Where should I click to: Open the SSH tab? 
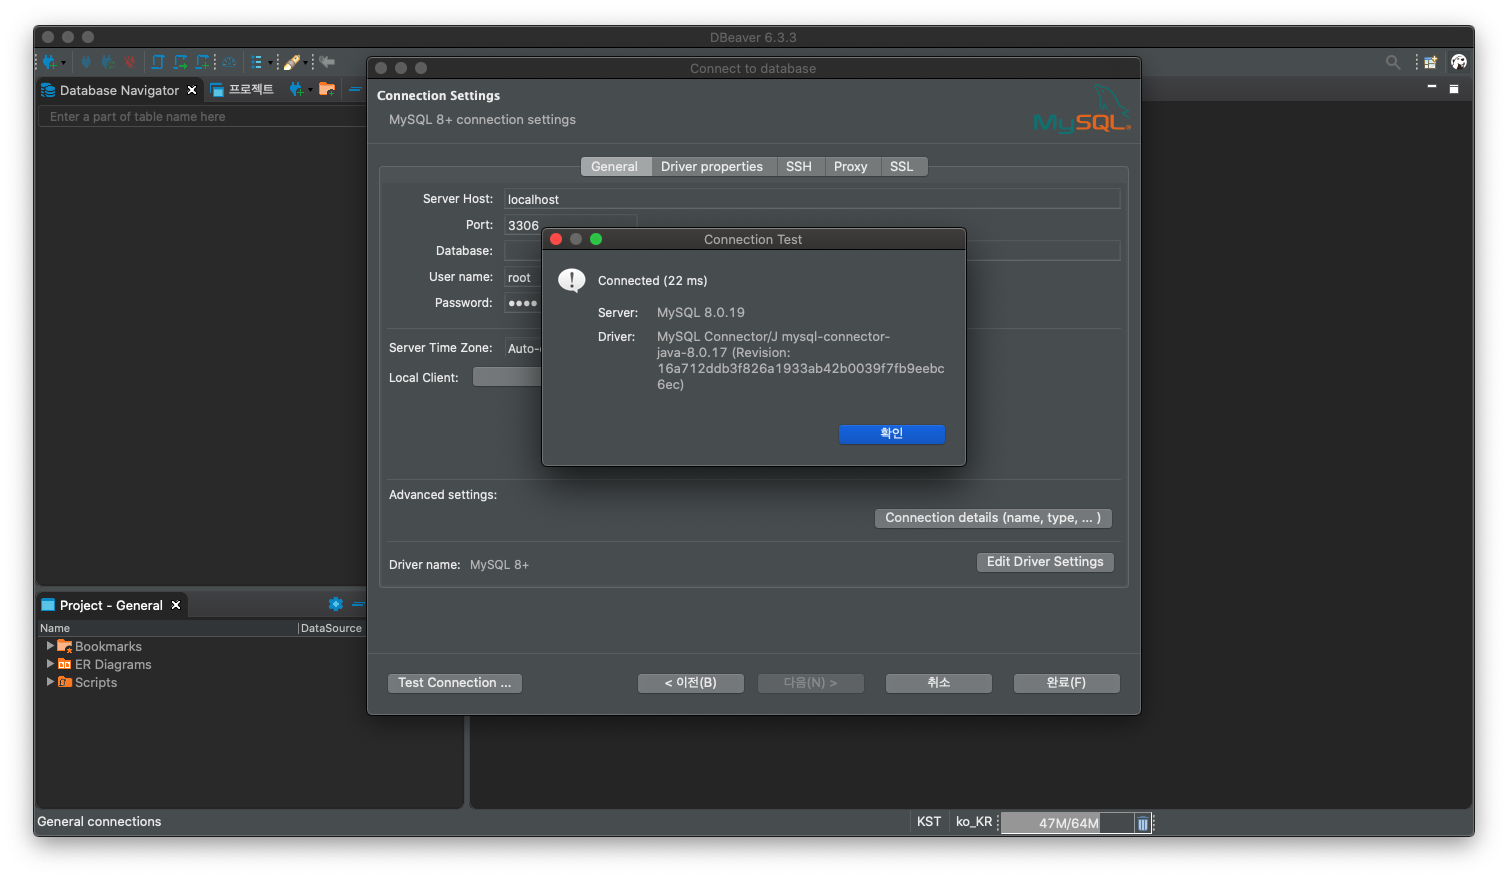point(799,167)
